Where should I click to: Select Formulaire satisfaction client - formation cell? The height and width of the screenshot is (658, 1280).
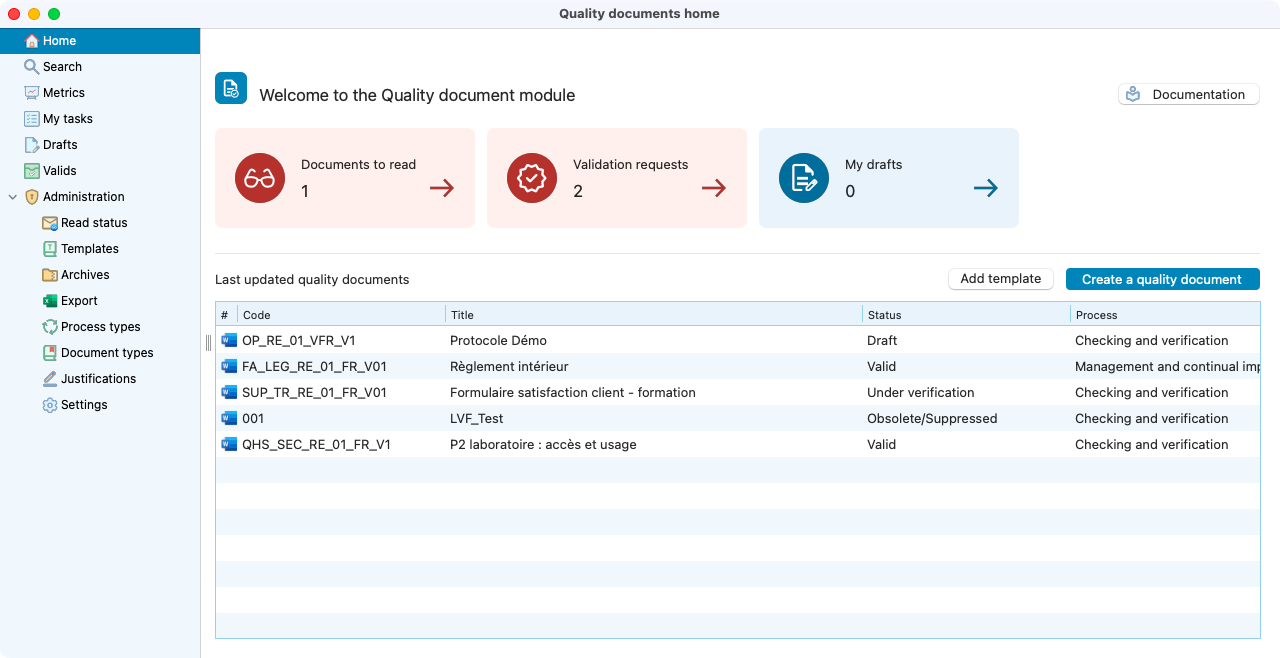573,392
